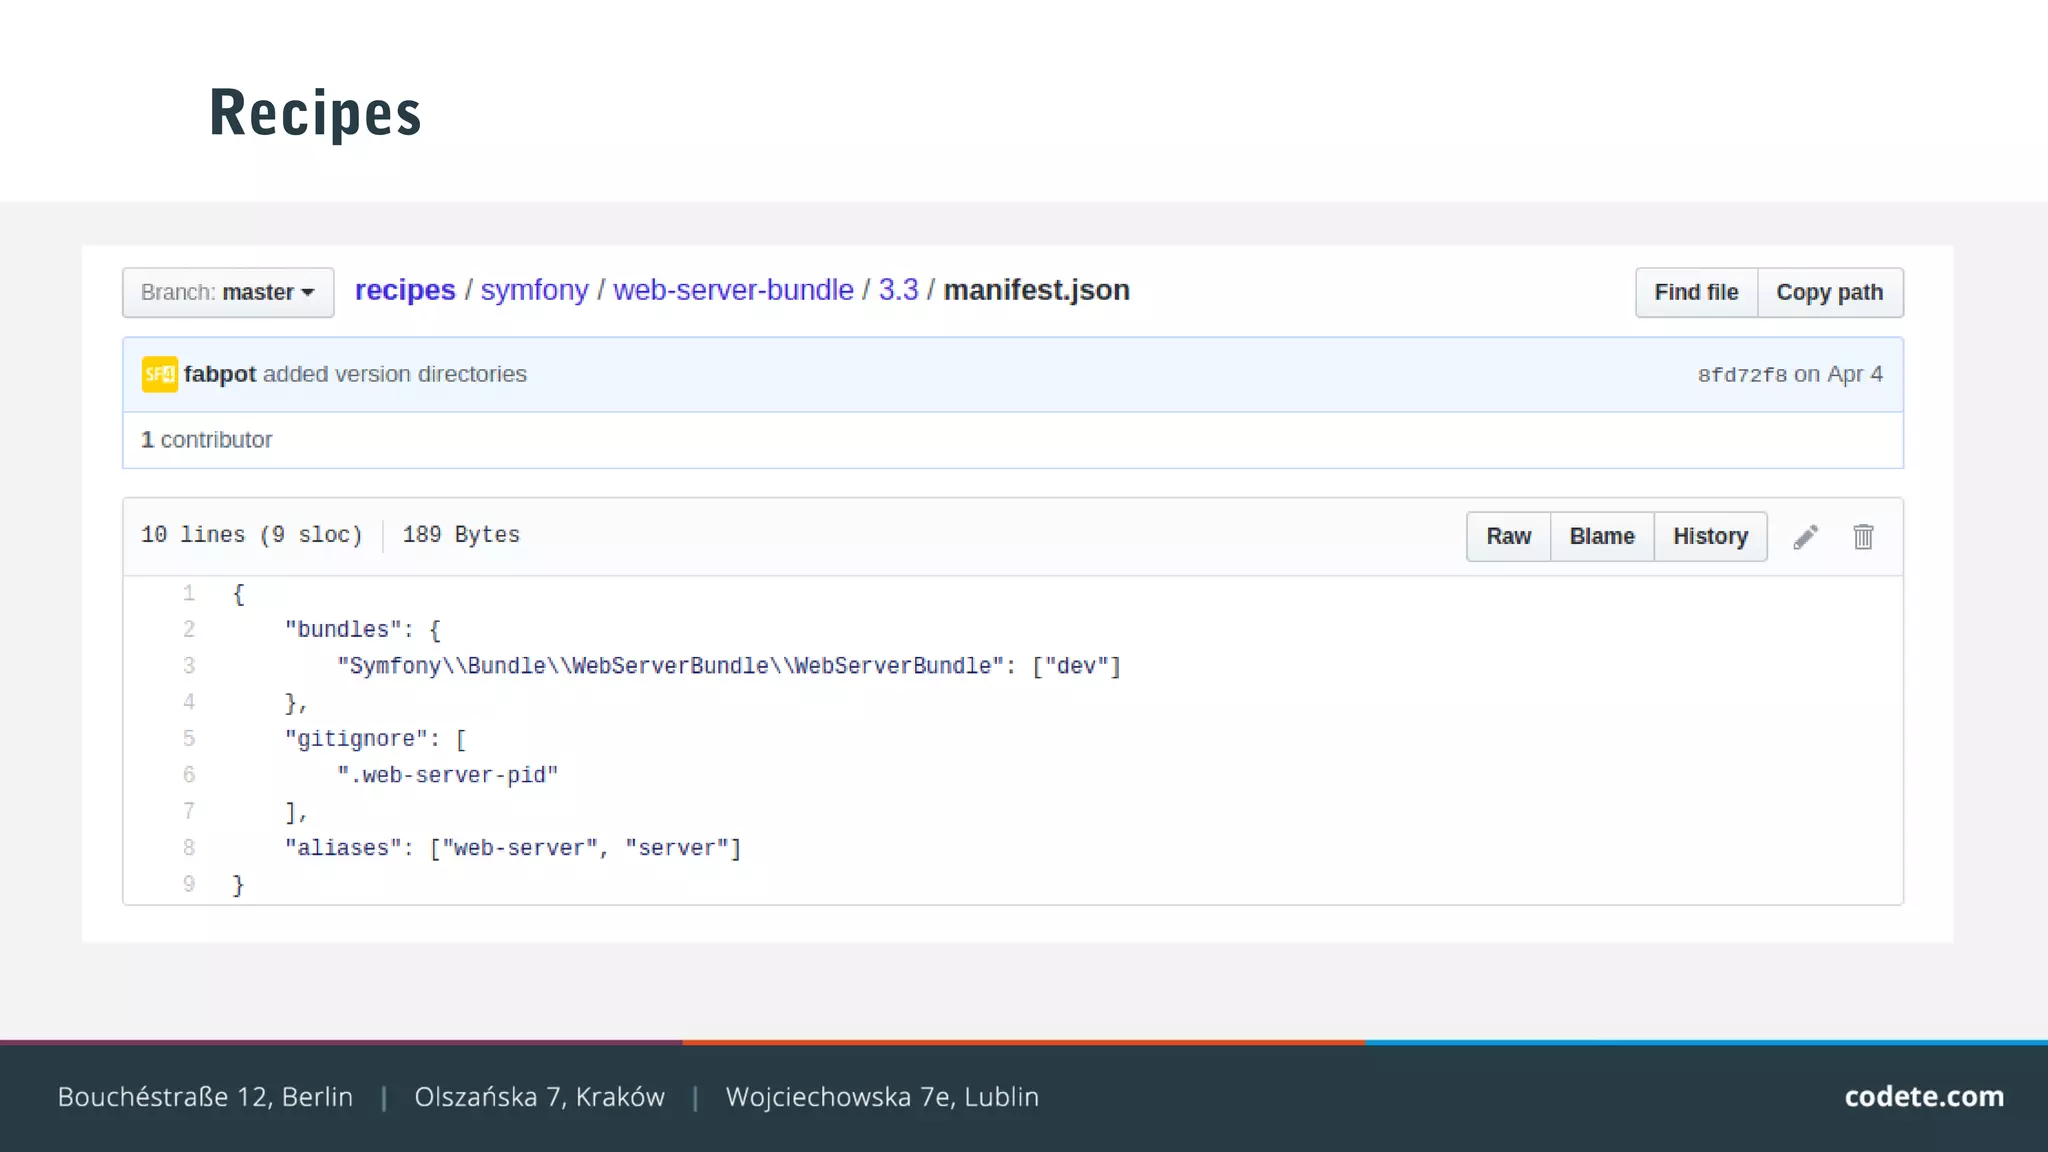Image resolution: width=2048 pixels, height=1152 pixels.
Task: Click the 1 contributor label
Action: click(x=207, y=440)
